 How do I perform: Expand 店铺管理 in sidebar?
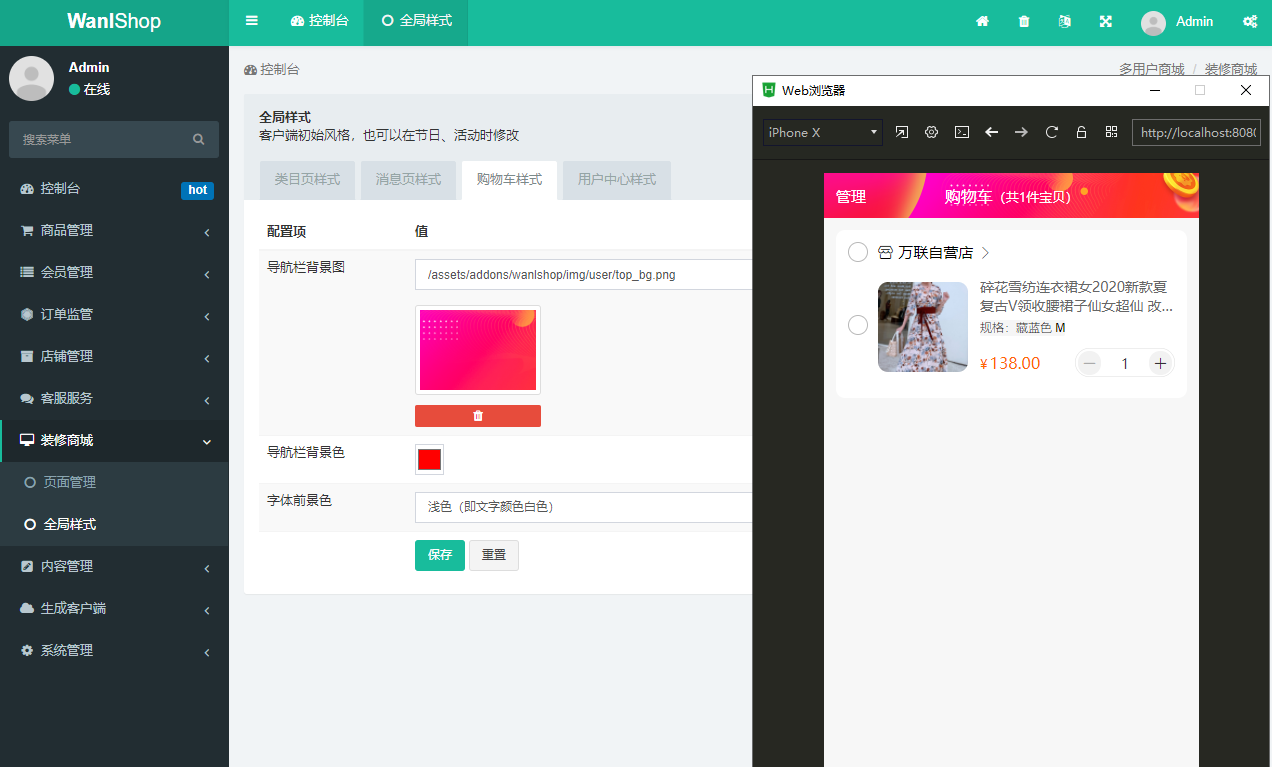(114, 356)
